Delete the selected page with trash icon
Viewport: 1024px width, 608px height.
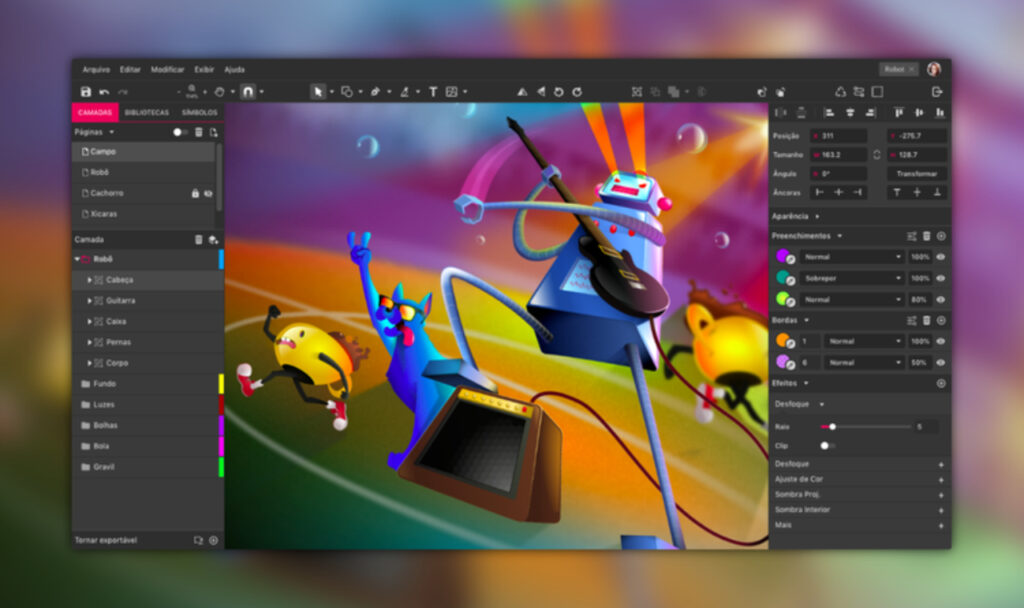click(199, 133)
